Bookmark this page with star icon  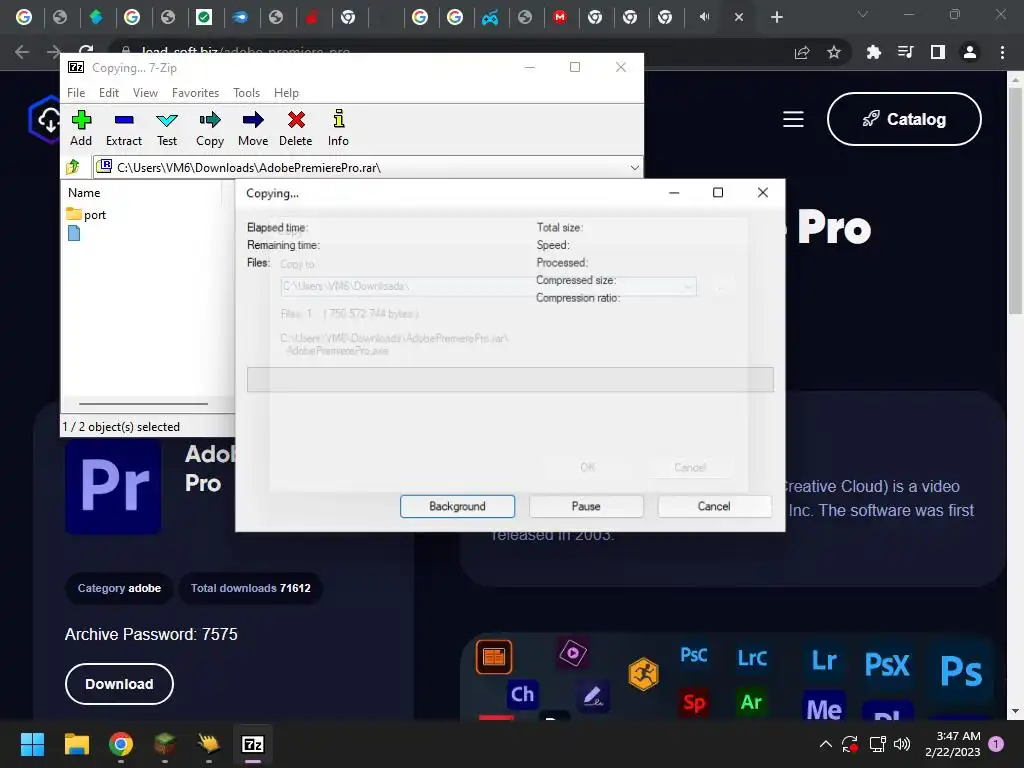point(833,52)
